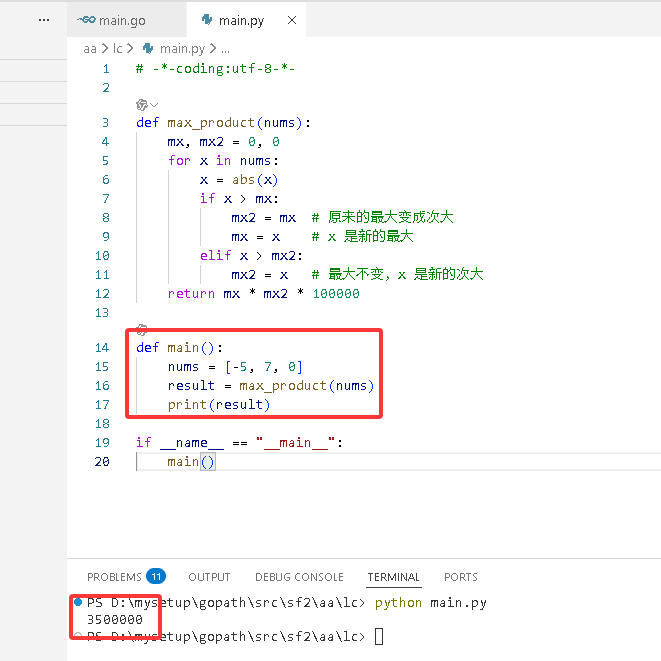Click the 'print(result)' line
Screen dimensions: 661x661
pos(218,405)
